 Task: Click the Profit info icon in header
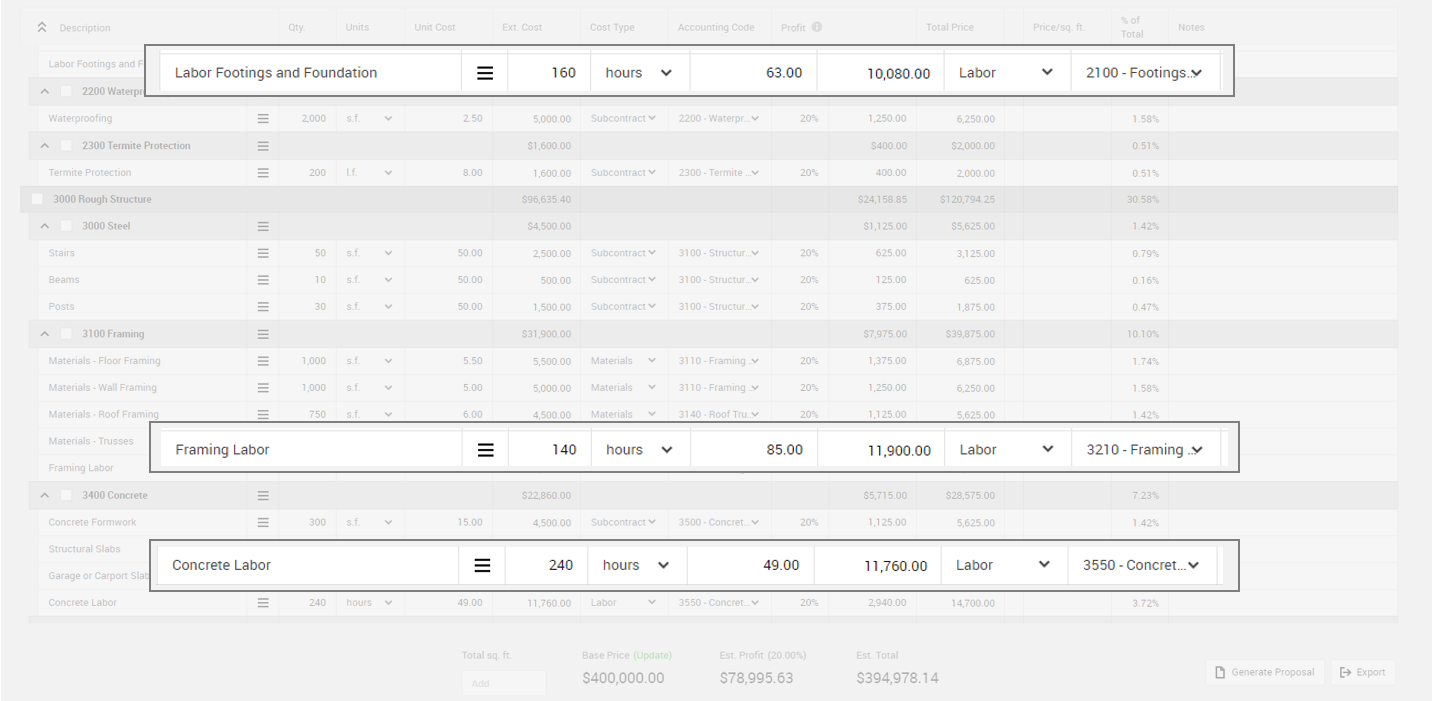817,27
